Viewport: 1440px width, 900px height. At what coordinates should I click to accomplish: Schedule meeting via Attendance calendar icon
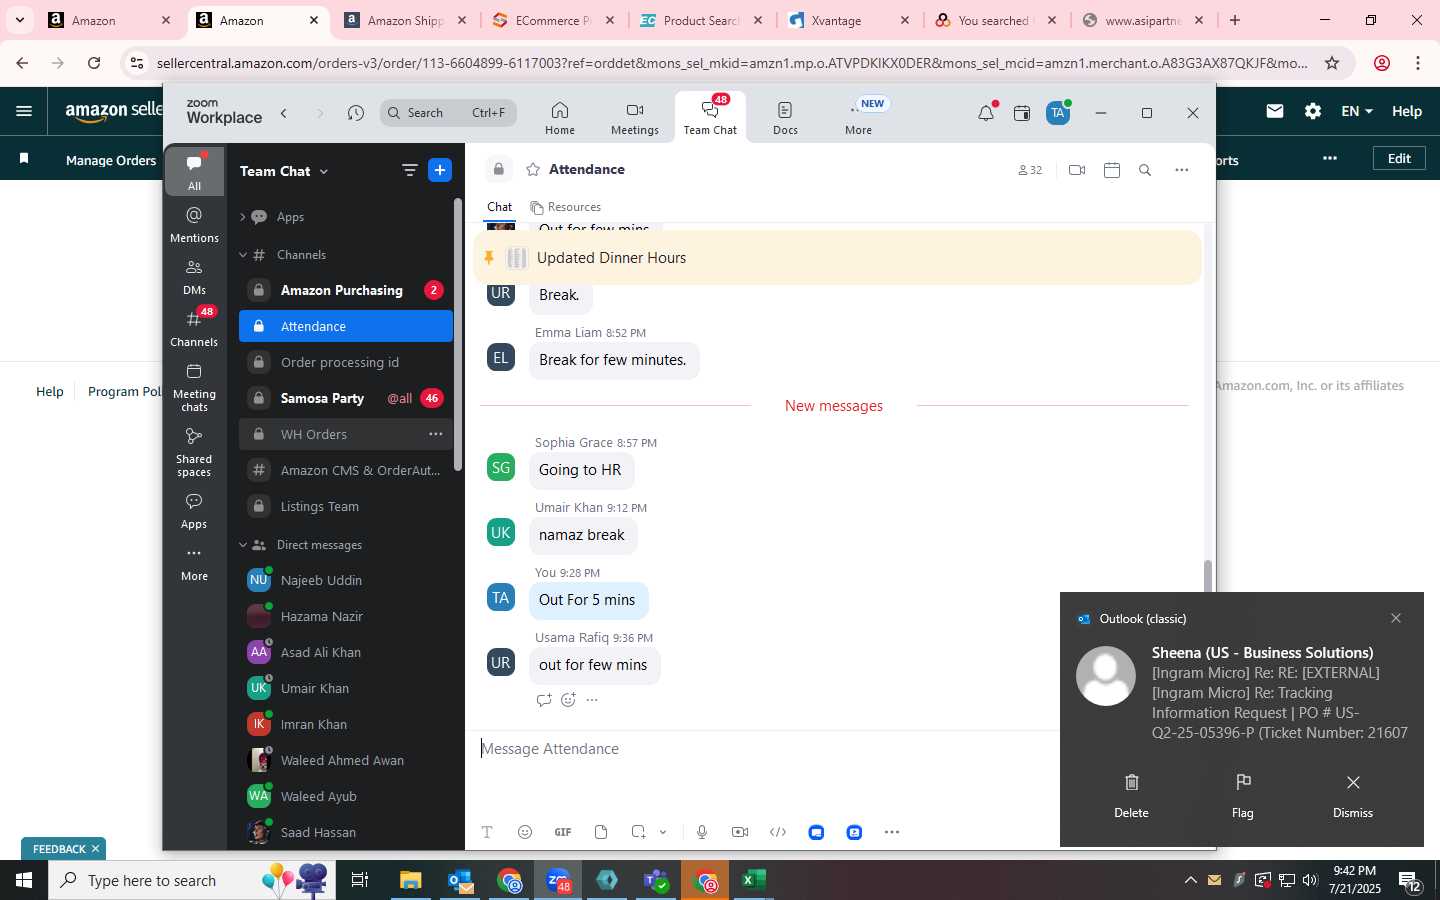pyautogui.click(x=1111, y=170)
